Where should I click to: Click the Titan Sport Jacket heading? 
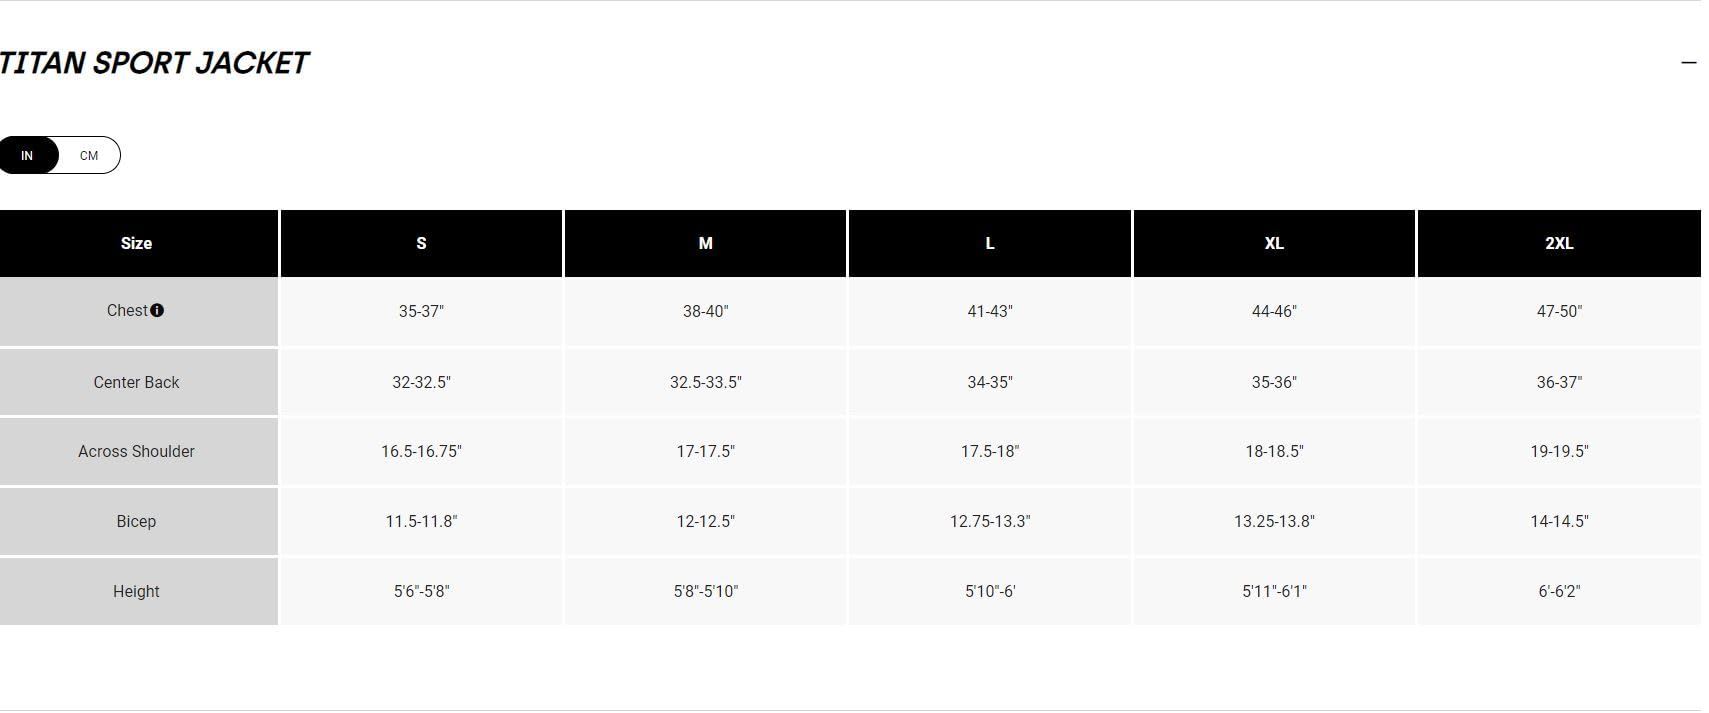tap(155, 63)
